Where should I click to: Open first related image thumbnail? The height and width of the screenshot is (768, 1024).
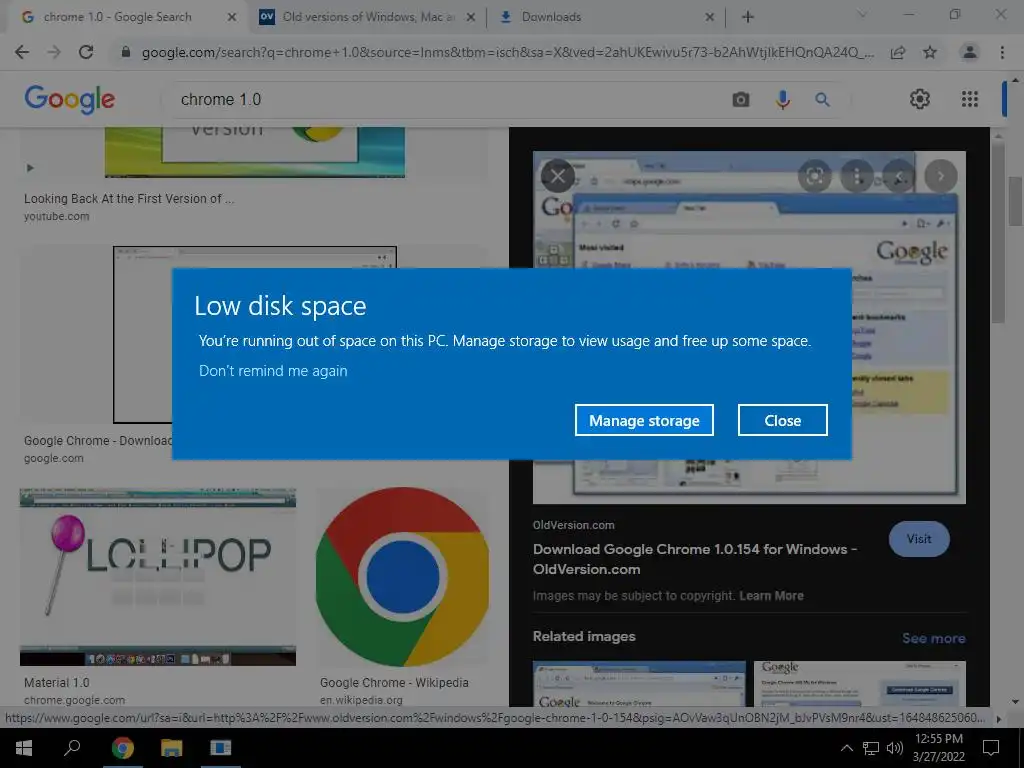coord(639,683)
